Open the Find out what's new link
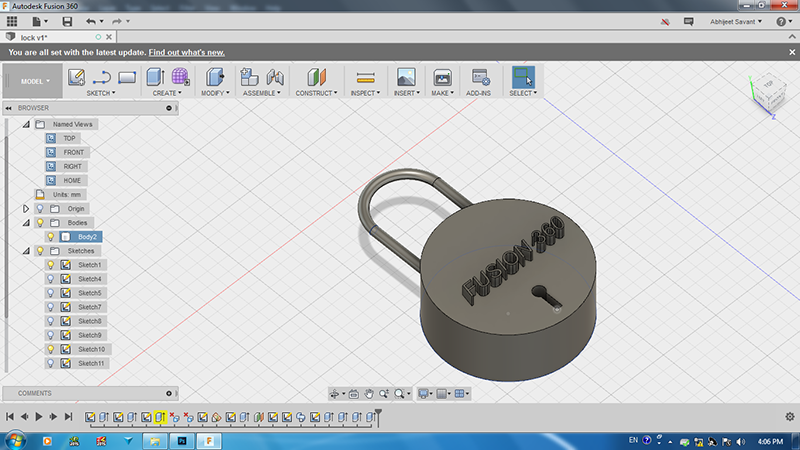Screen dimensions: 800x450 pos(187,52)
